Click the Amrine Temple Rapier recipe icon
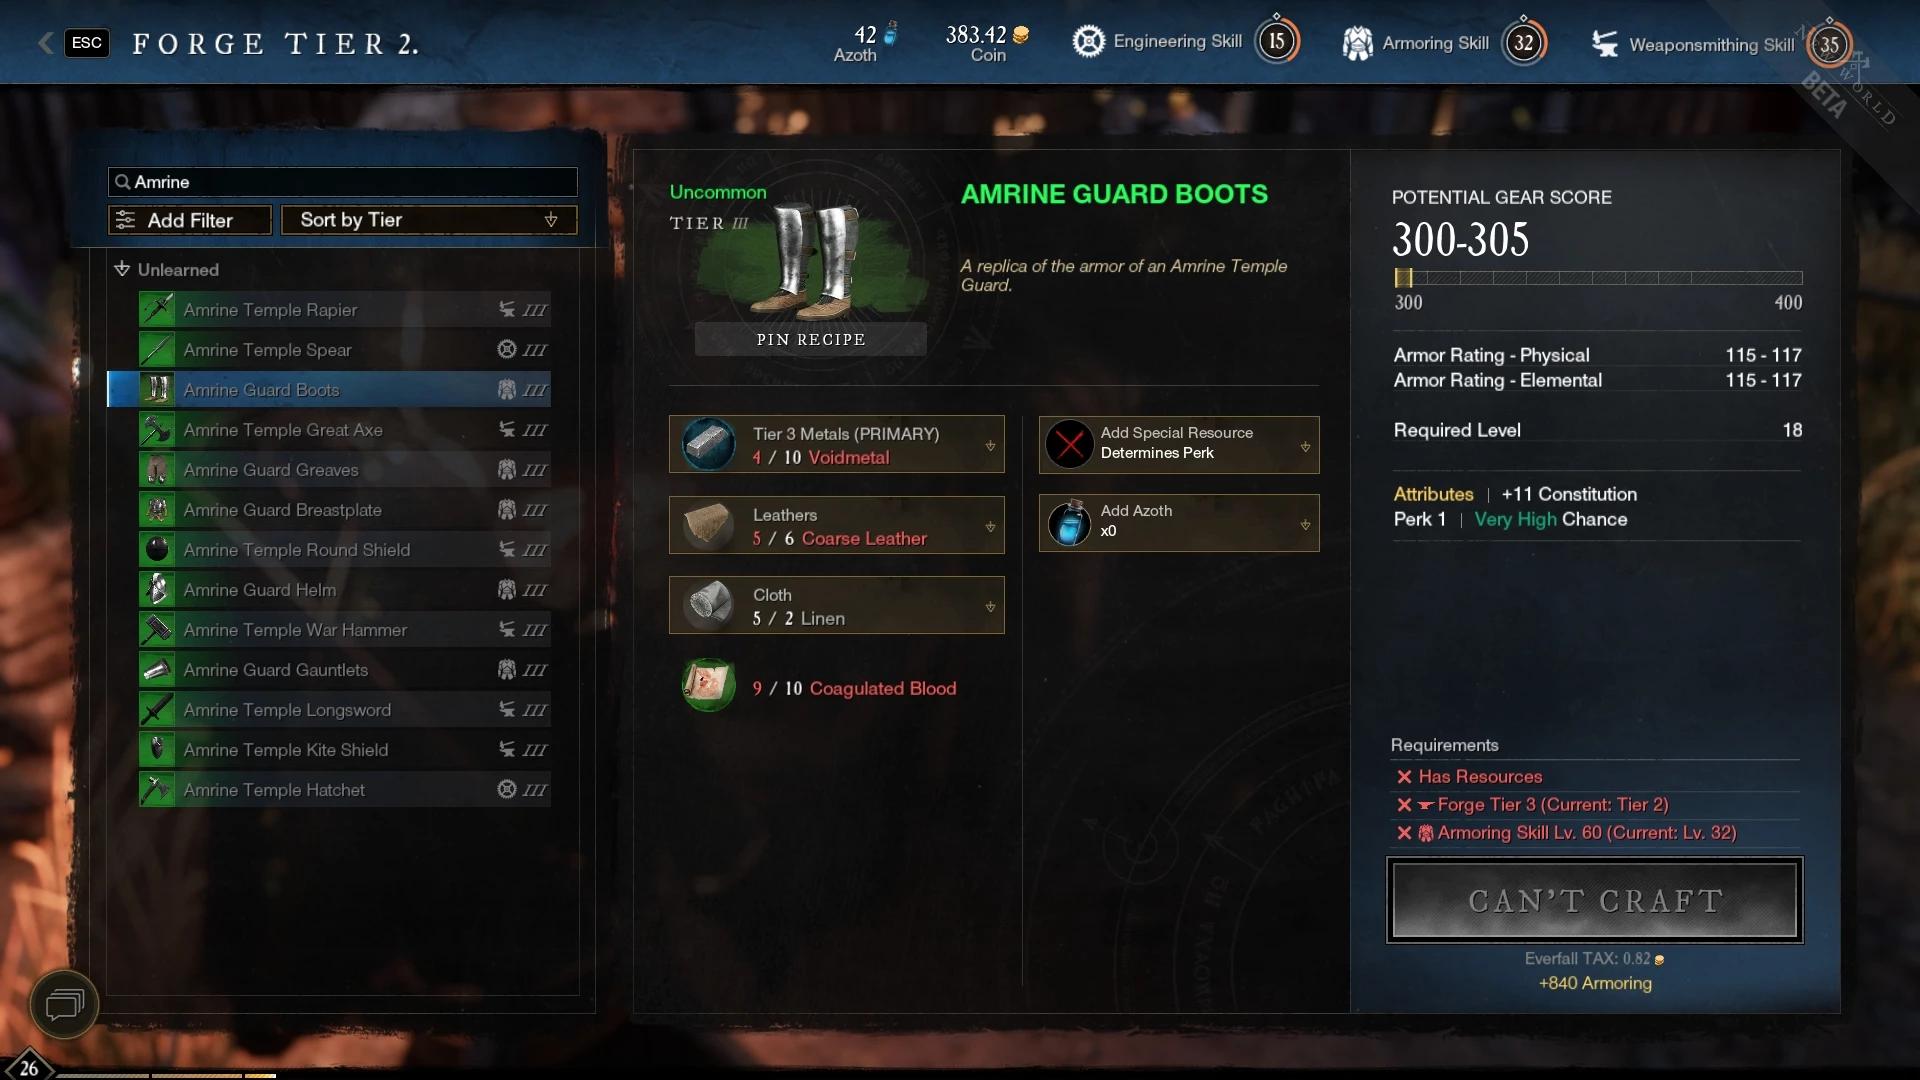Viewport: 1920px width, 1080px height. coord(157,310)
